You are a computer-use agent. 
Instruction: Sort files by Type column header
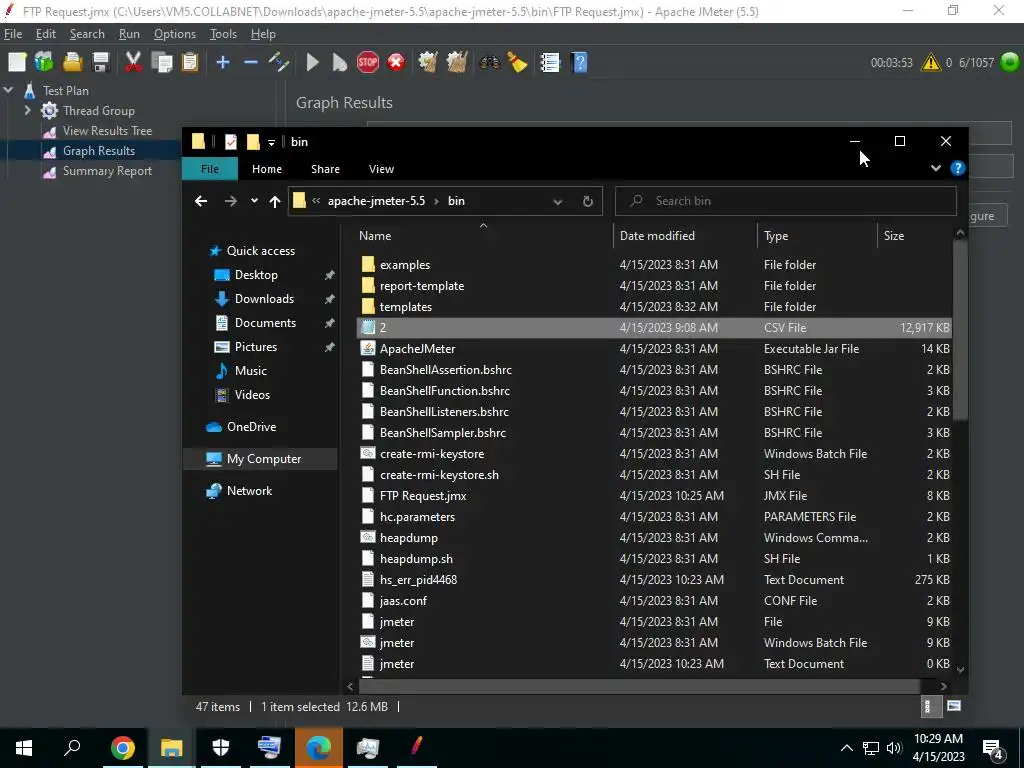tap(816, 236)
